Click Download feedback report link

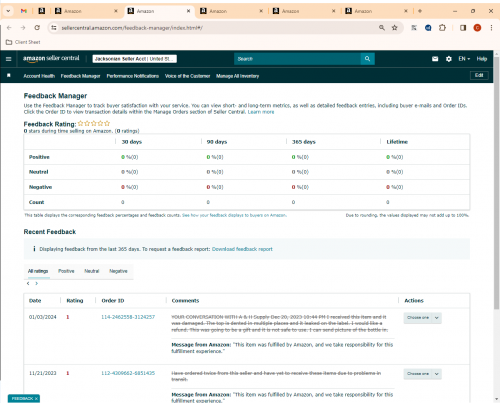pos(242,249)
